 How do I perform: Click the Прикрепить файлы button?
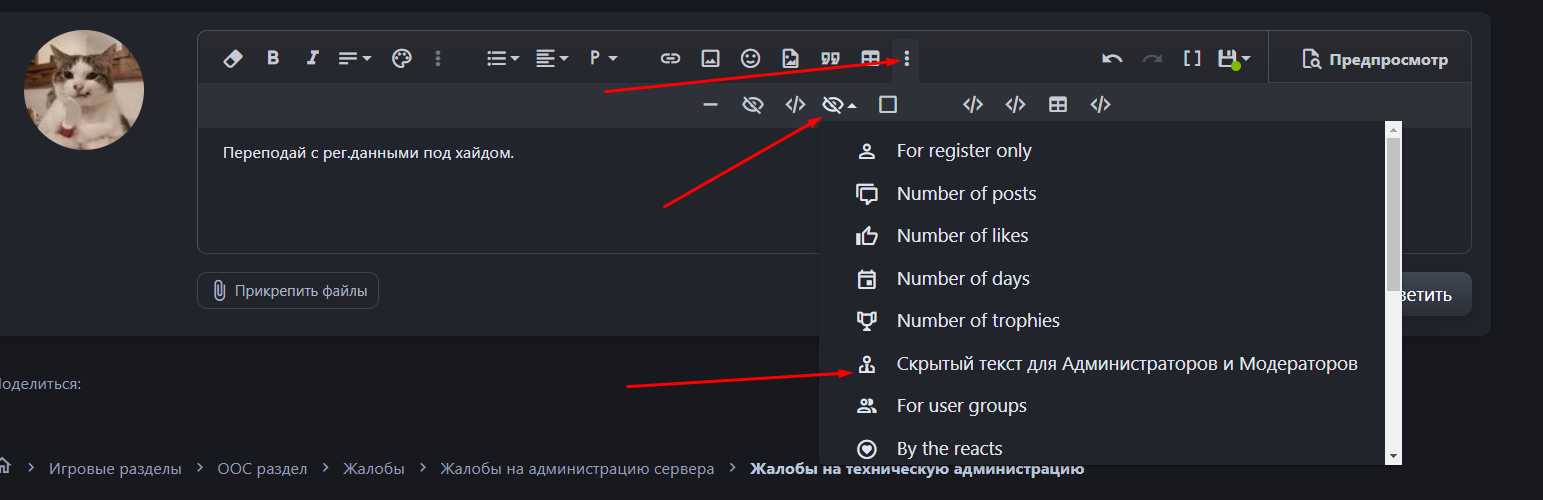pos(288,292)
